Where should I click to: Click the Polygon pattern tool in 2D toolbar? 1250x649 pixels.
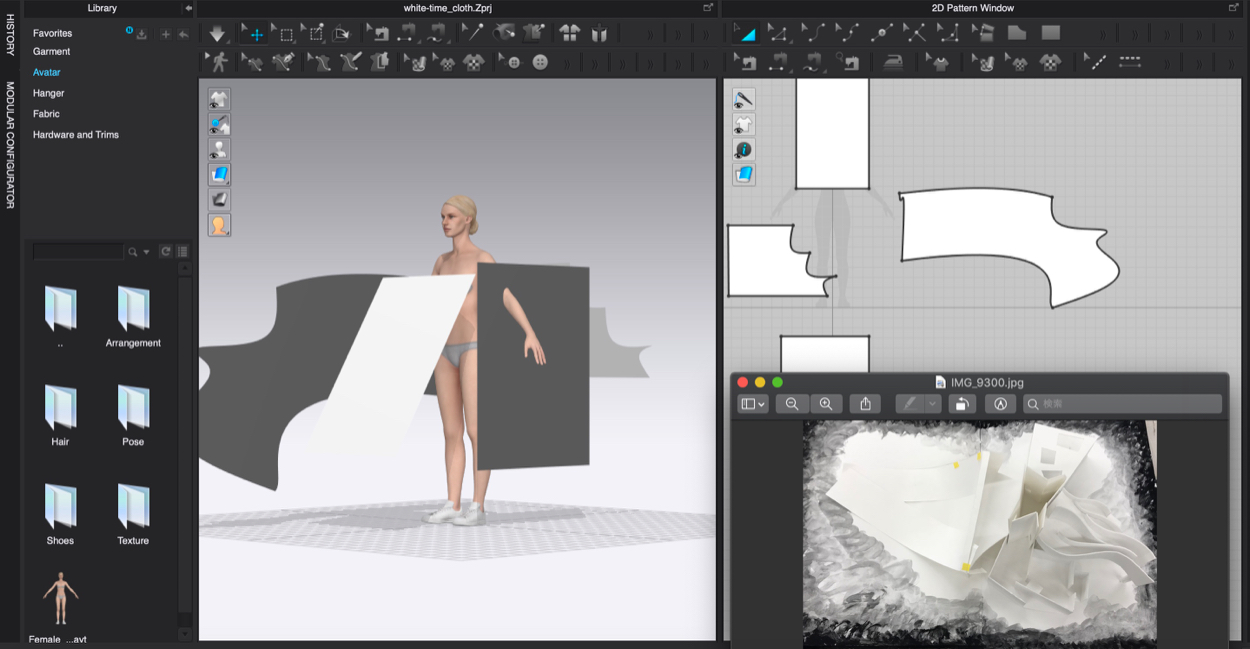click(1016, 33)
